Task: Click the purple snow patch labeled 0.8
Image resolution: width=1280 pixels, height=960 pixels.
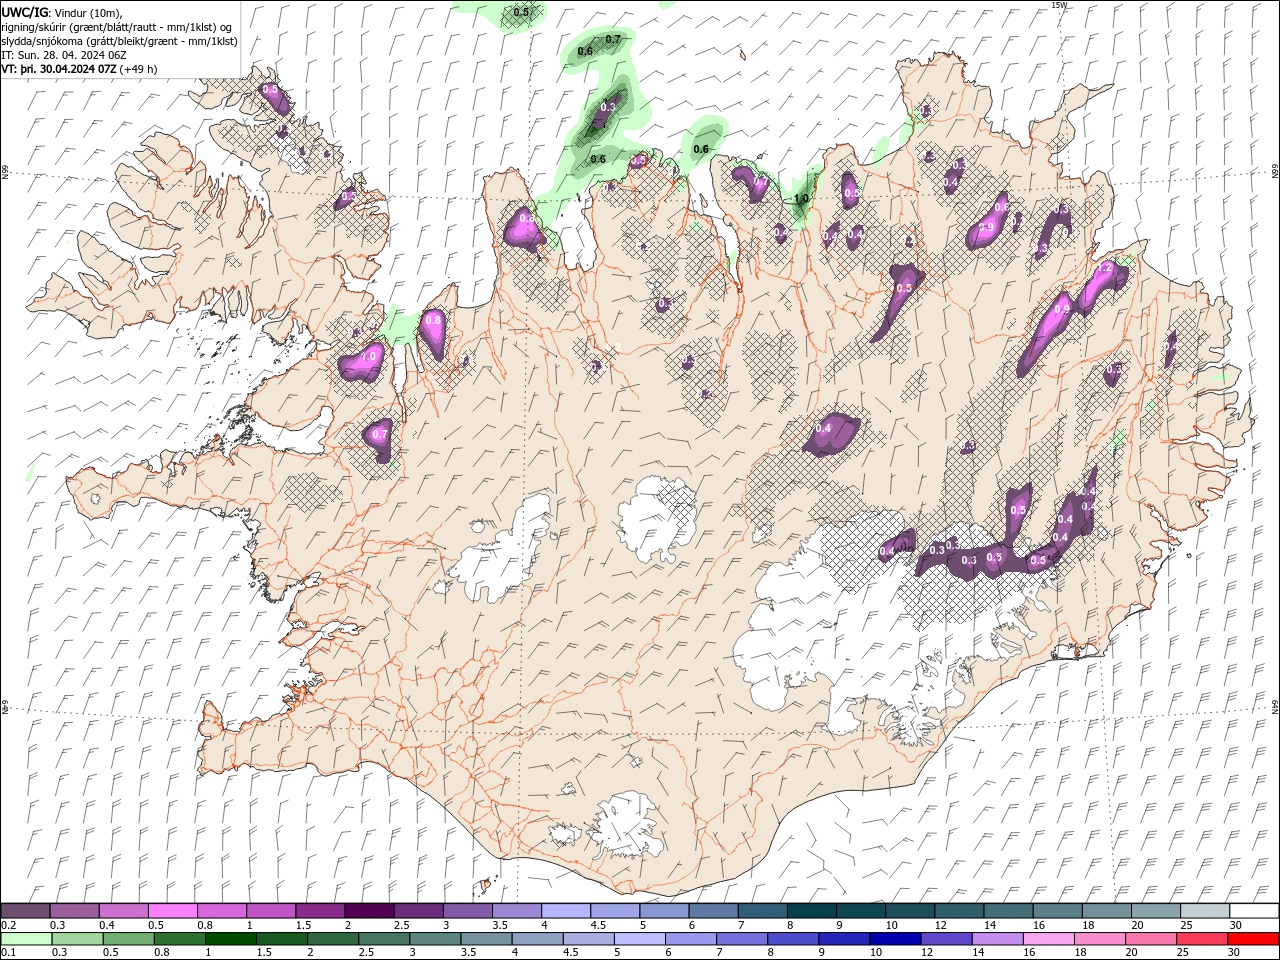Action: pyautogui.click(x=432, y=332)
